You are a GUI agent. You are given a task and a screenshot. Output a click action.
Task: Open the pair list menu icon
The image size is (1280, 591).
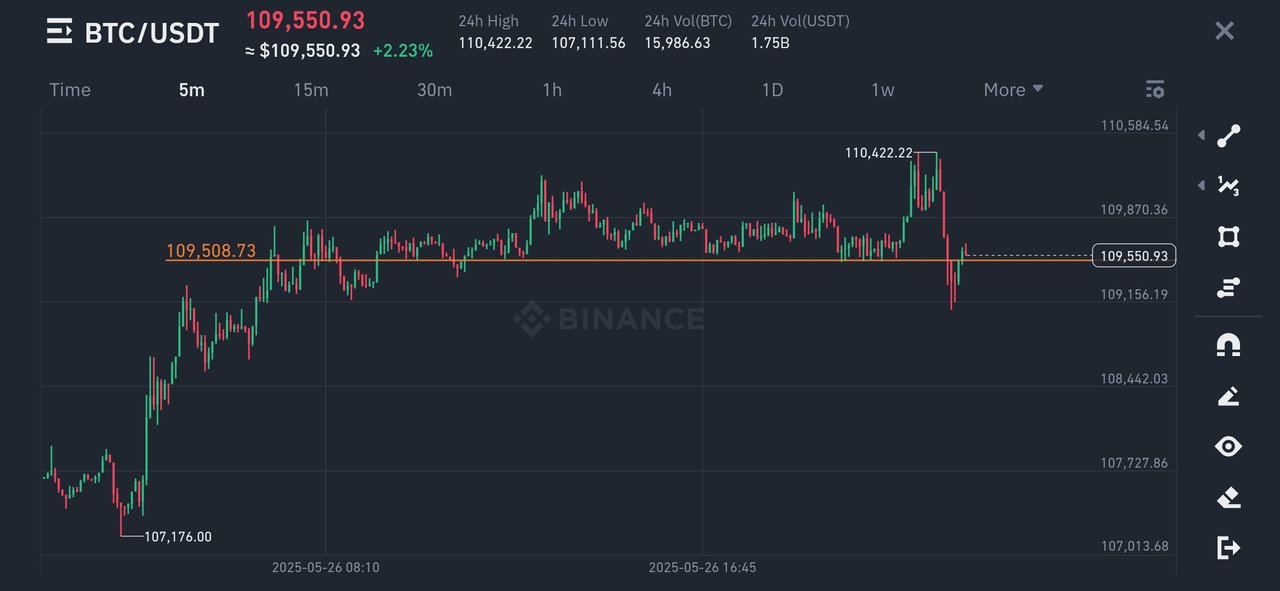[x=60, y=32]
